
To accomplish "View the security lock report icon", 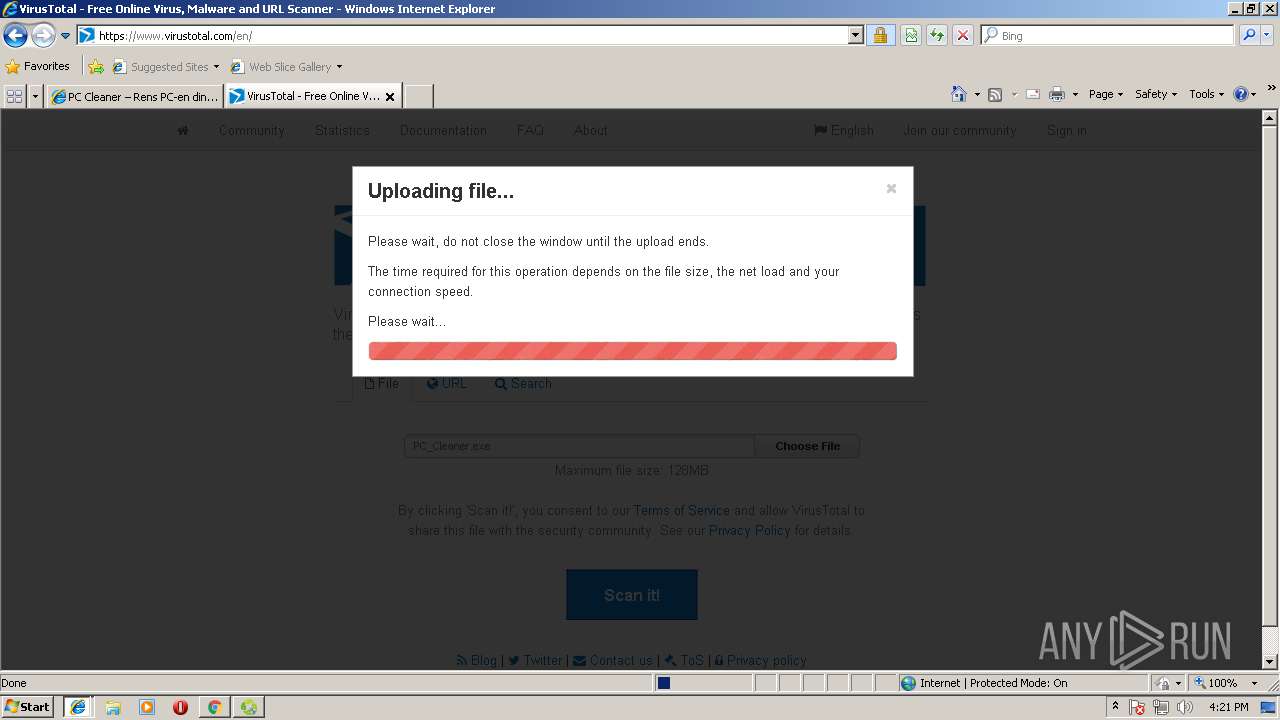I will point(880,35).
